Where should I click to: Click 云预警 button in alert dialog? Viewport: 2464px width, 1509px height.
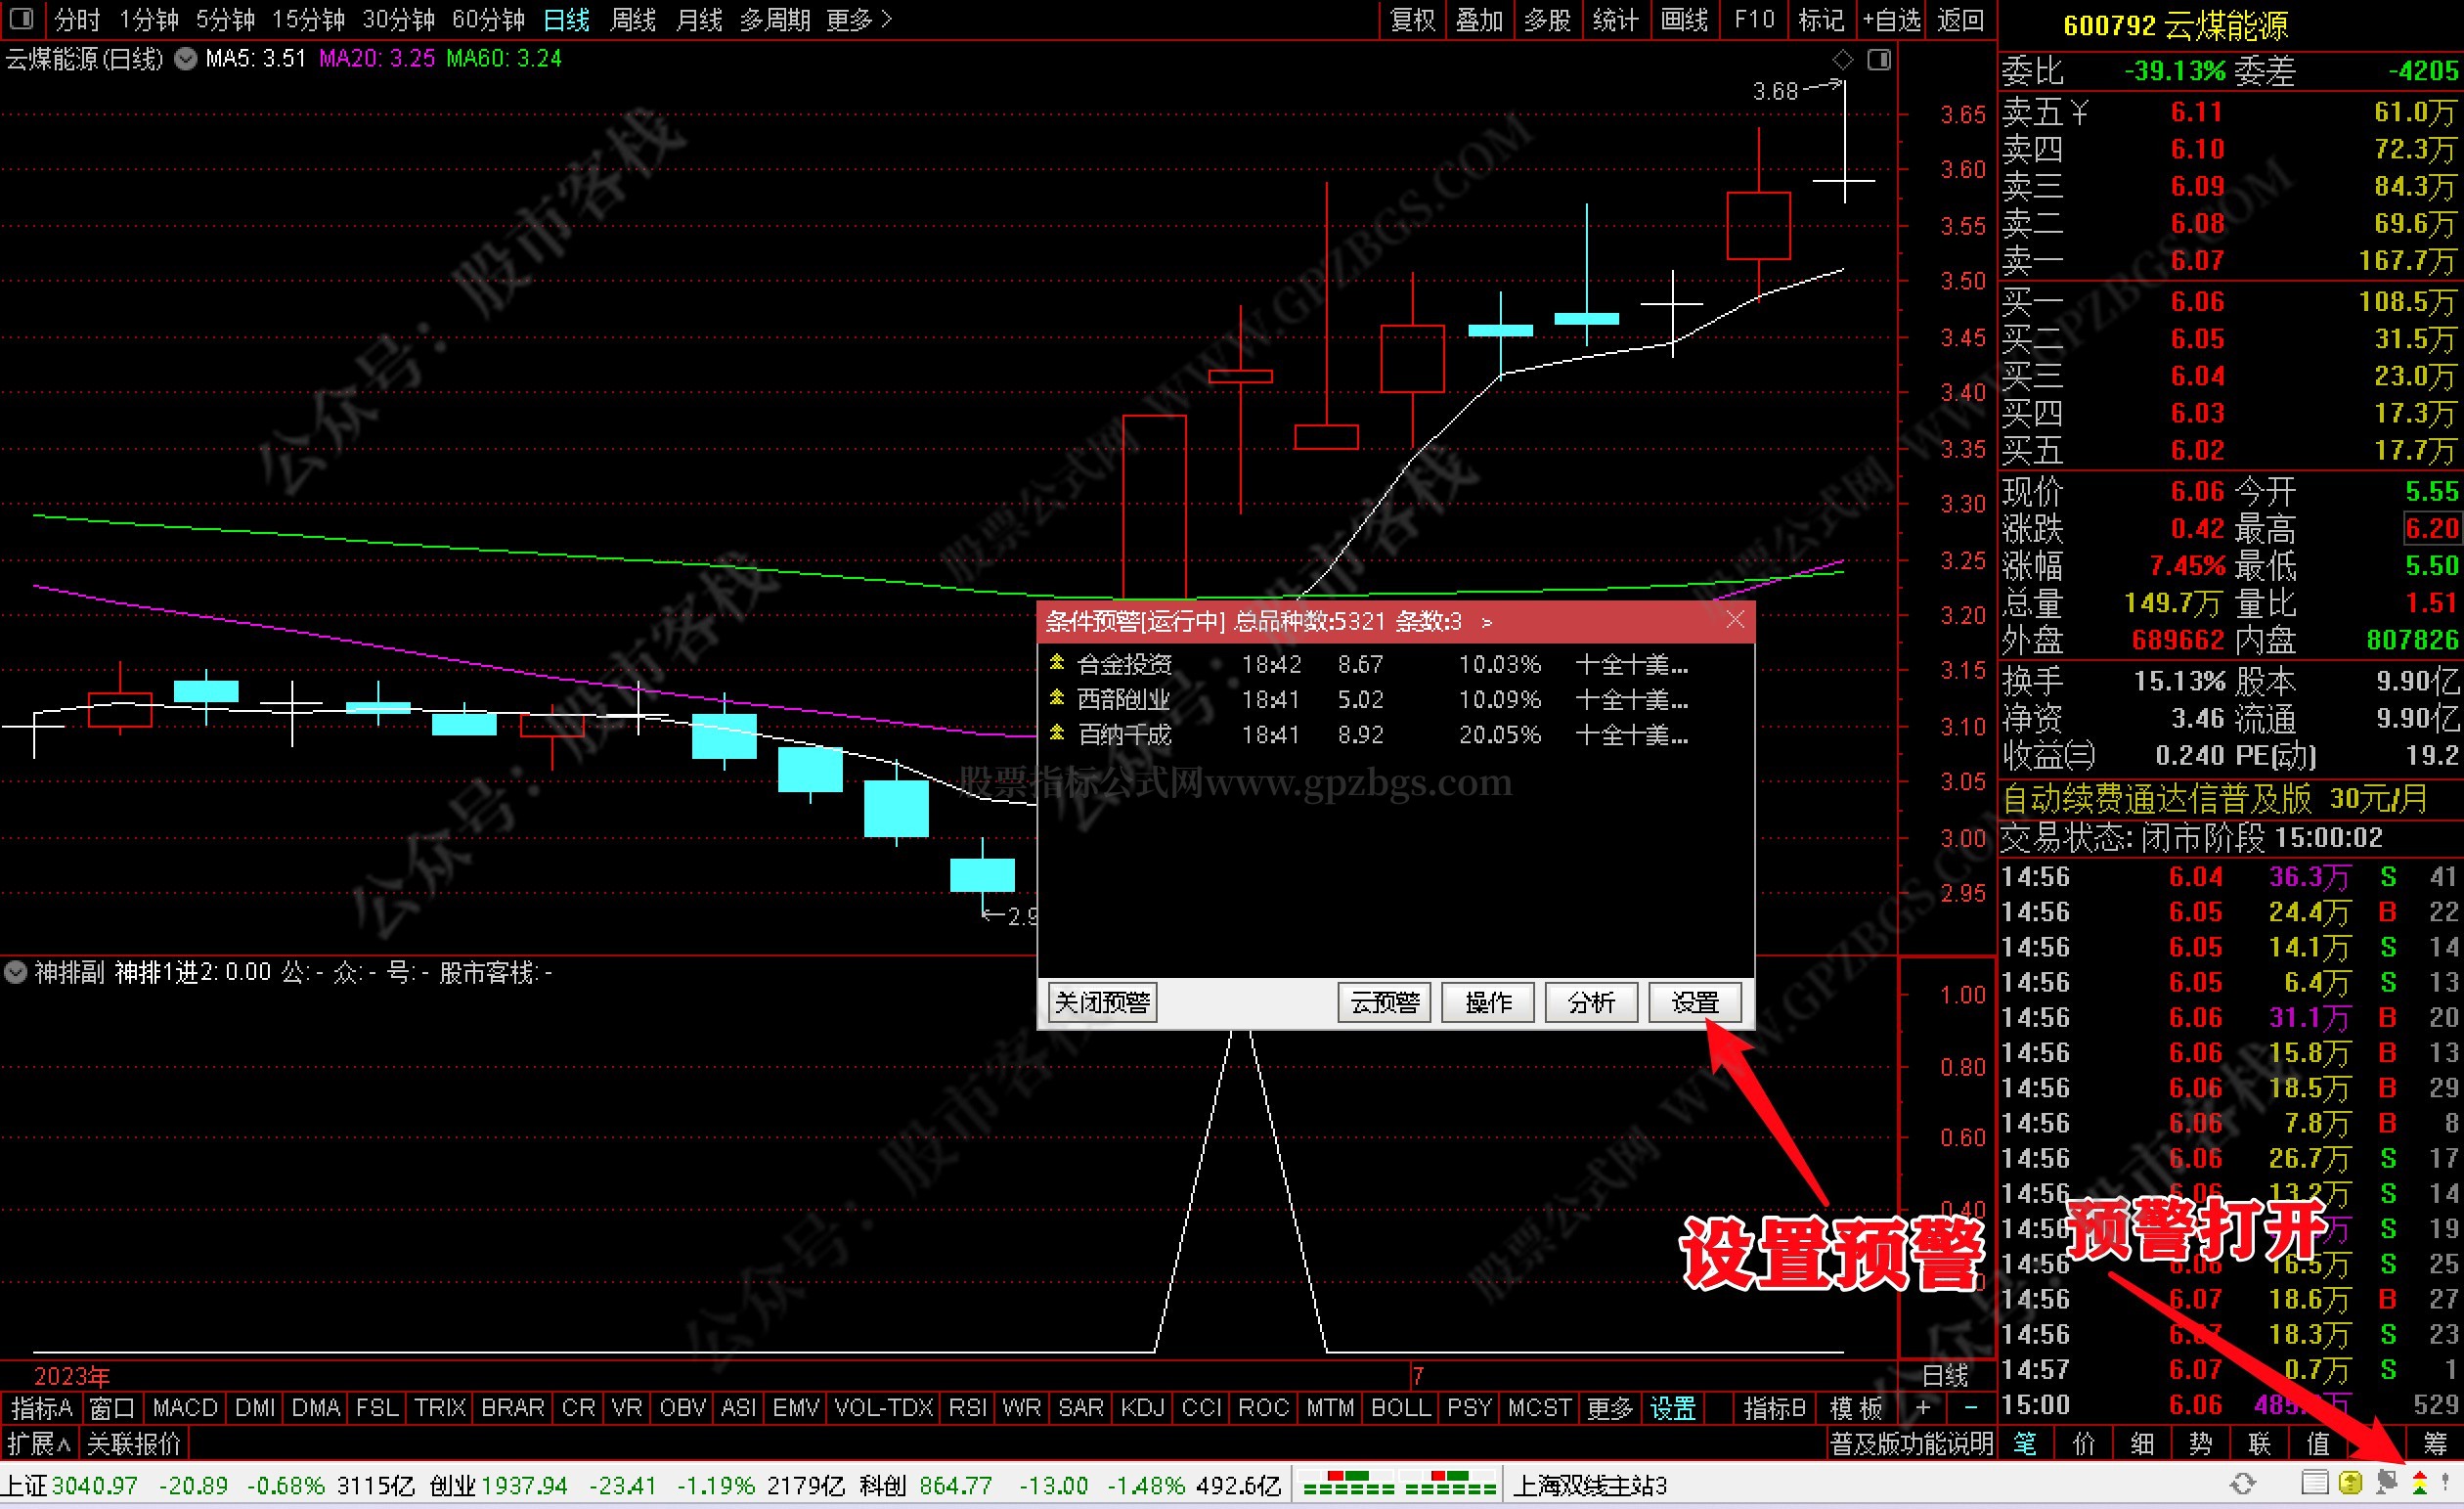1384,1002
